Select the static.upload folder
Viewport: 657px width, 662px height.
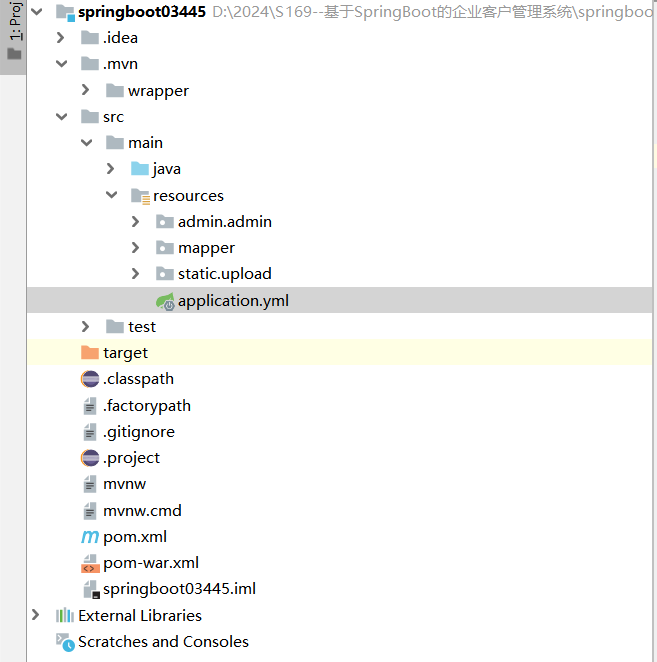coord(224,274)
